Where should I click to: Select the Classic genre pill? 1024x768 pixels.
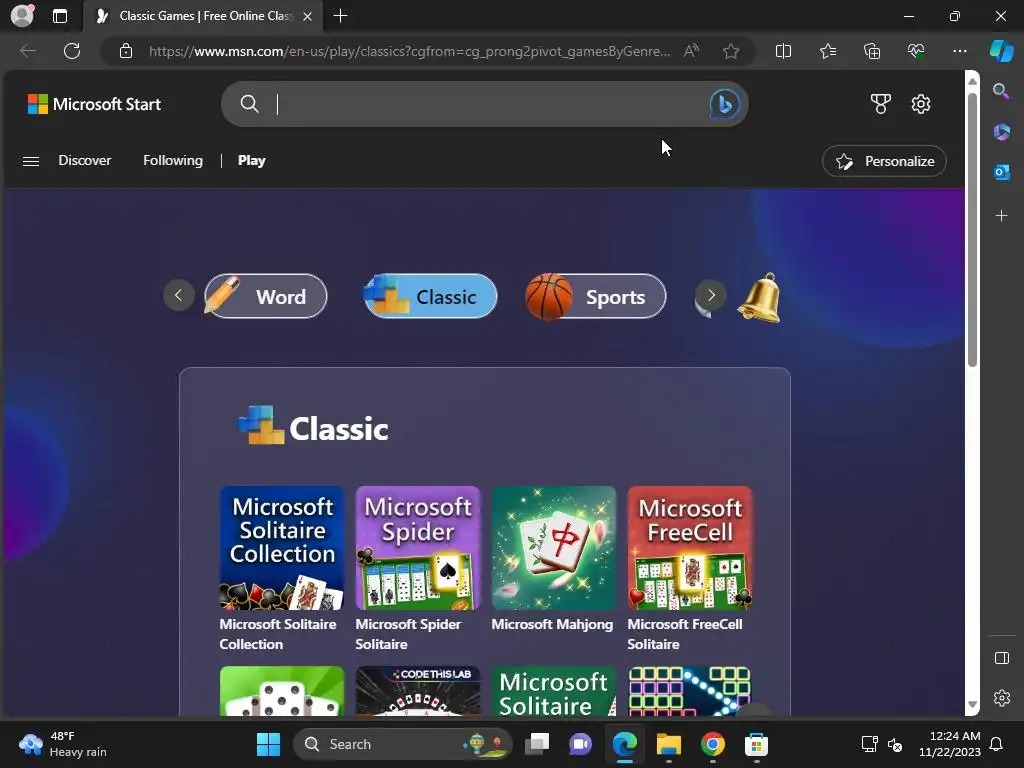(x=430, y=296)
